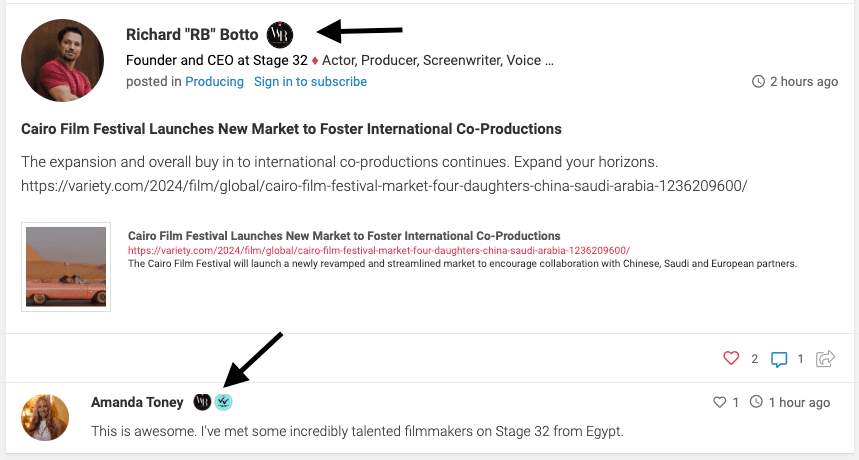
Task: Open Richard "RB" Botto's profile picture
Action: tap(62, 60)
